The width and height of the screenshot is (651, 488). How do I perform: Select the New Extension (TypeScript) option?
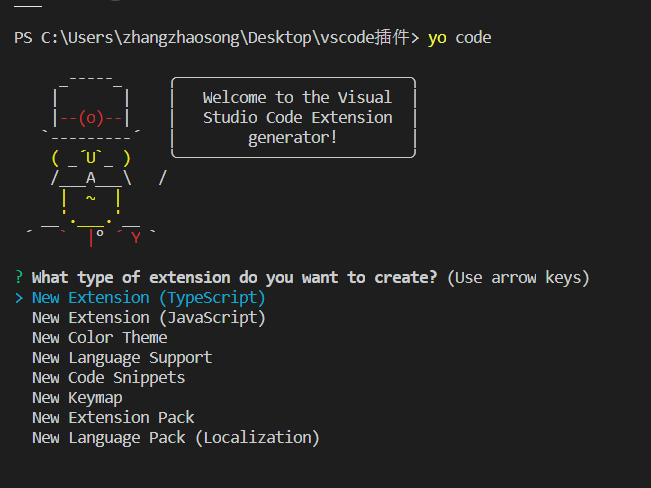[148, 298]
